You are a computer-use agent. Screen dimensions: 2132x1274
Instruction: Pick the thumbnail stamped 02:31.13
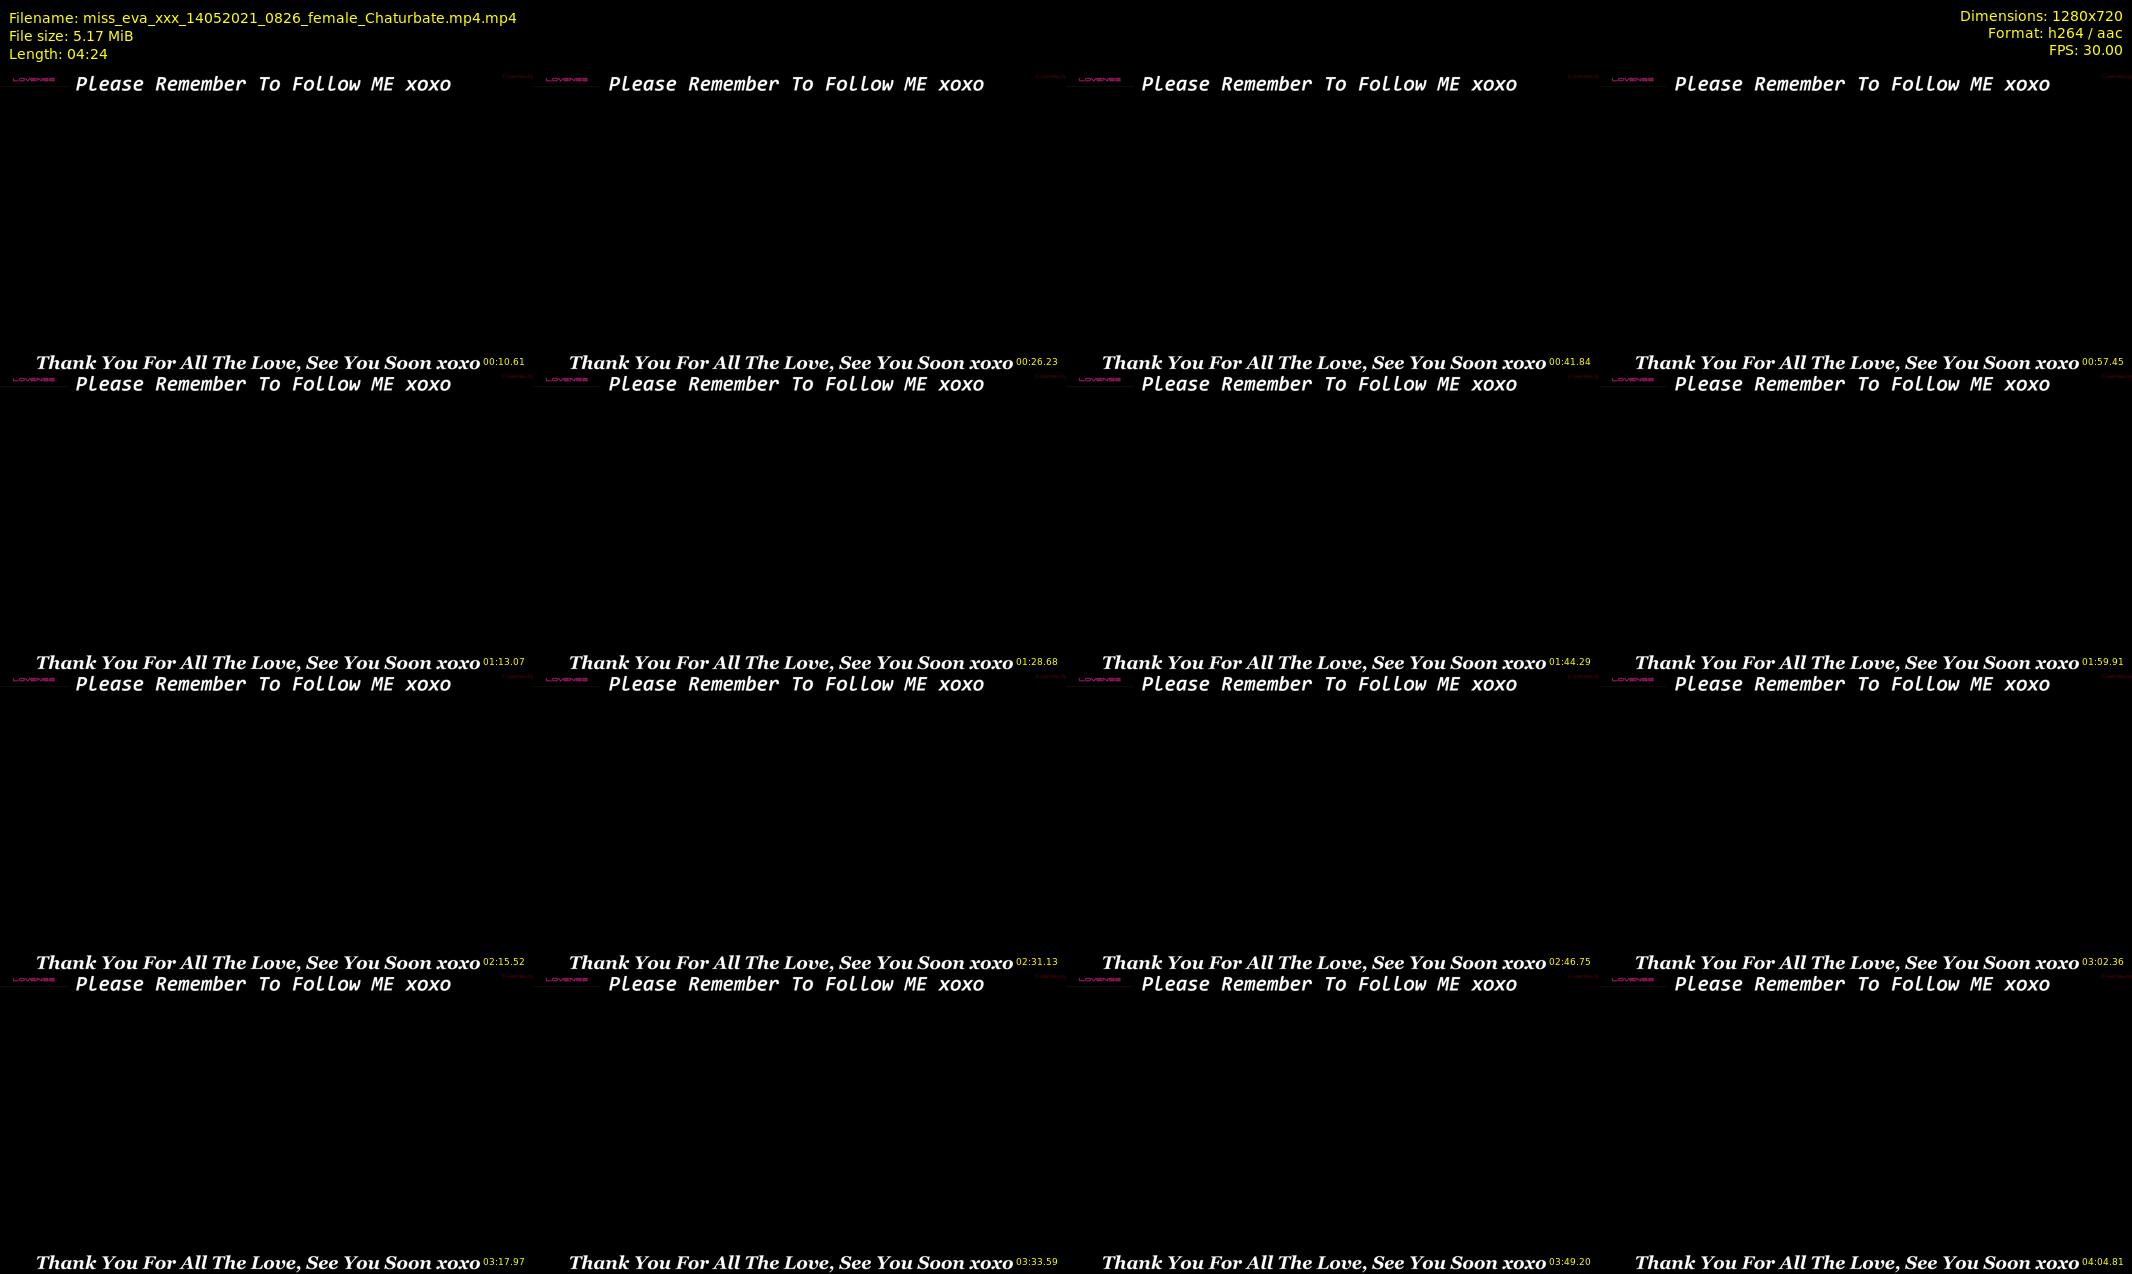coord(799,824)
